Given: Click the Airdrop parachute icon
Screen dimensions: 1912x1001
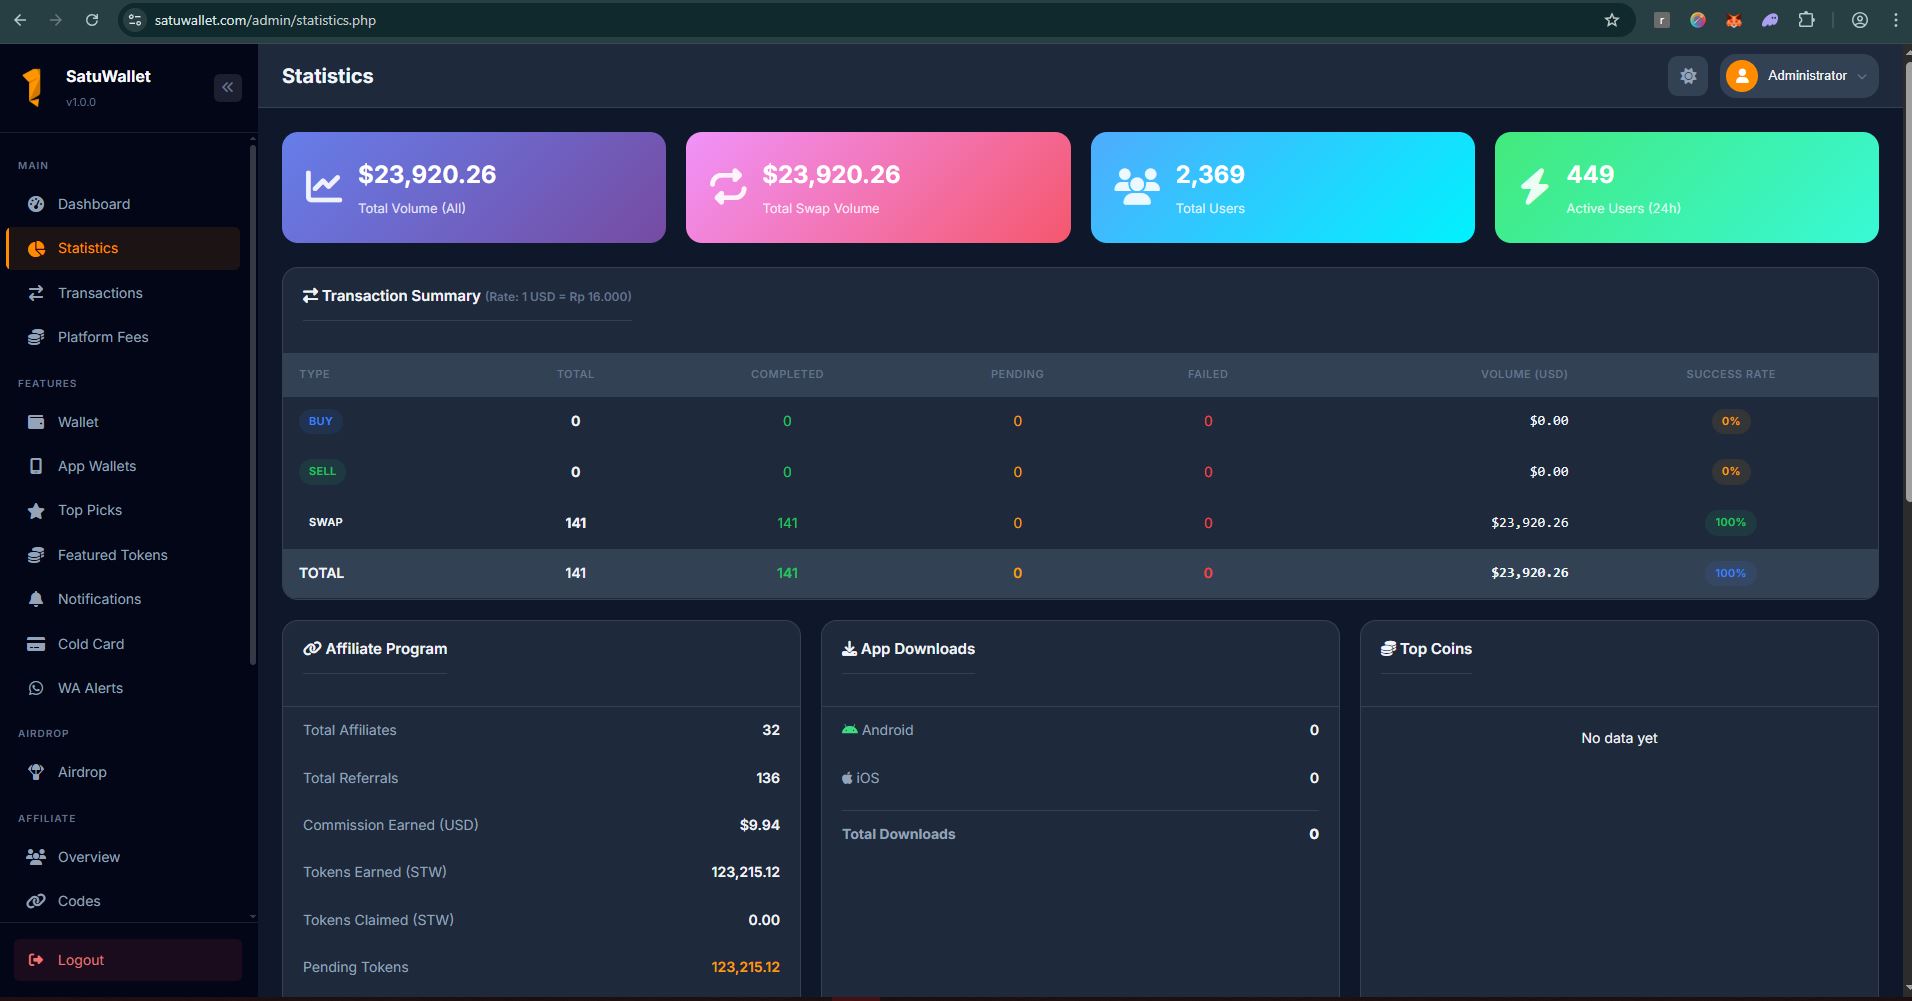Looking at the screenshot, I should 36,772.
